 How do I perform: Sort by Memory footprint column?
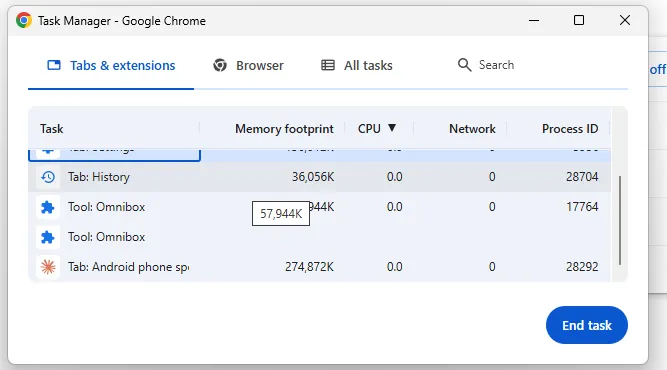284,129
